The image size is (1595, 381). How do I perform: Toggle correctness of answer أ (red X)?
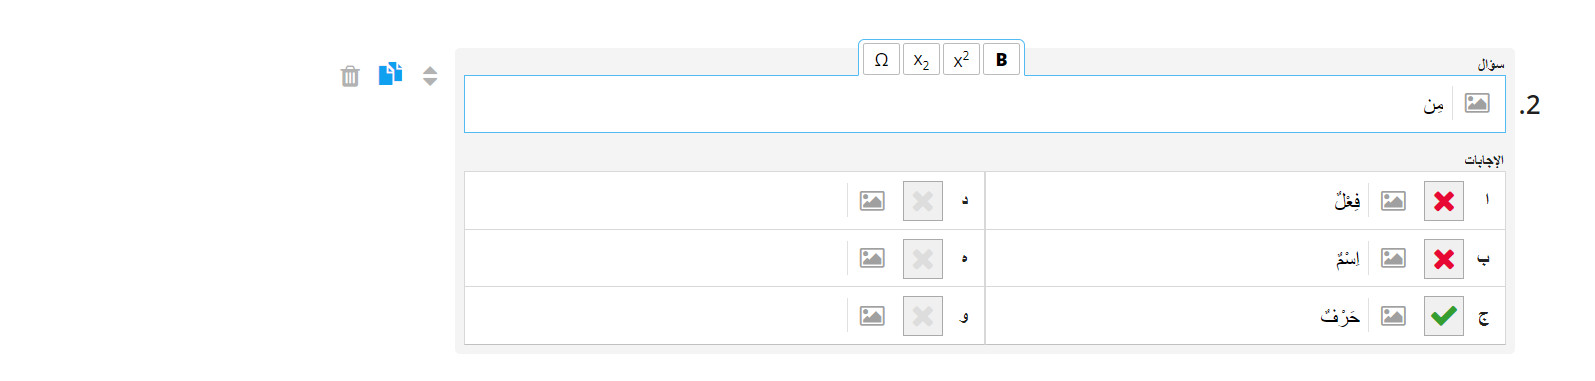1444,201
